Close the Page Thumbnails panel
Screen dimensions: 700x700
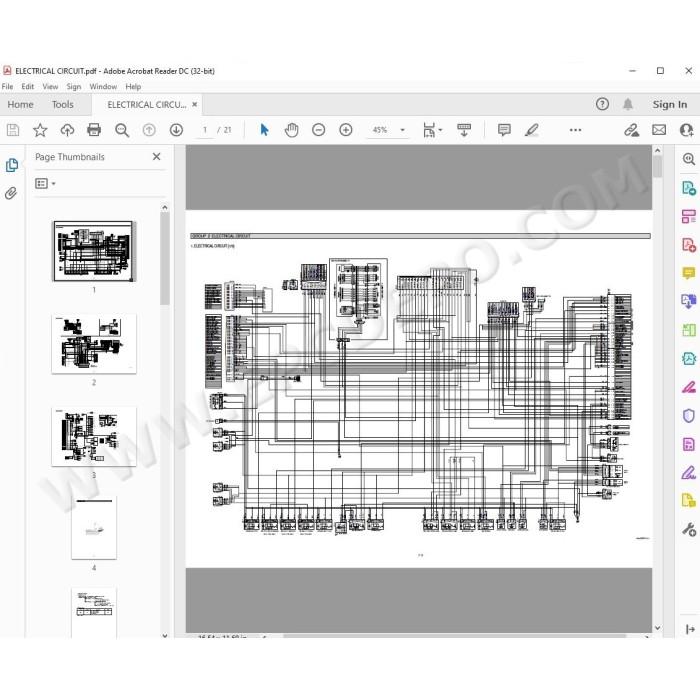point(156,157)
